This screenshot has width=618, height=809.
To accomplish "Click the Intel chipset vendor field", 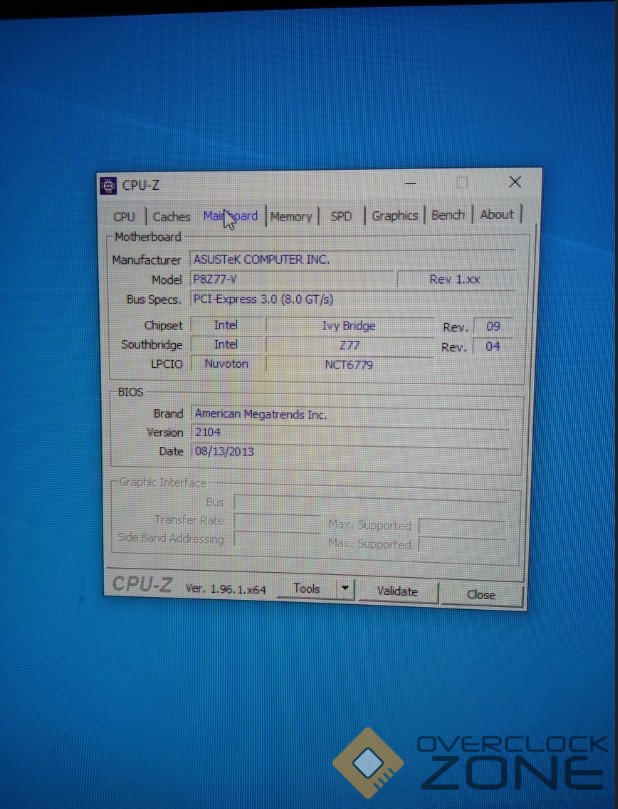I will click(226, 325).
